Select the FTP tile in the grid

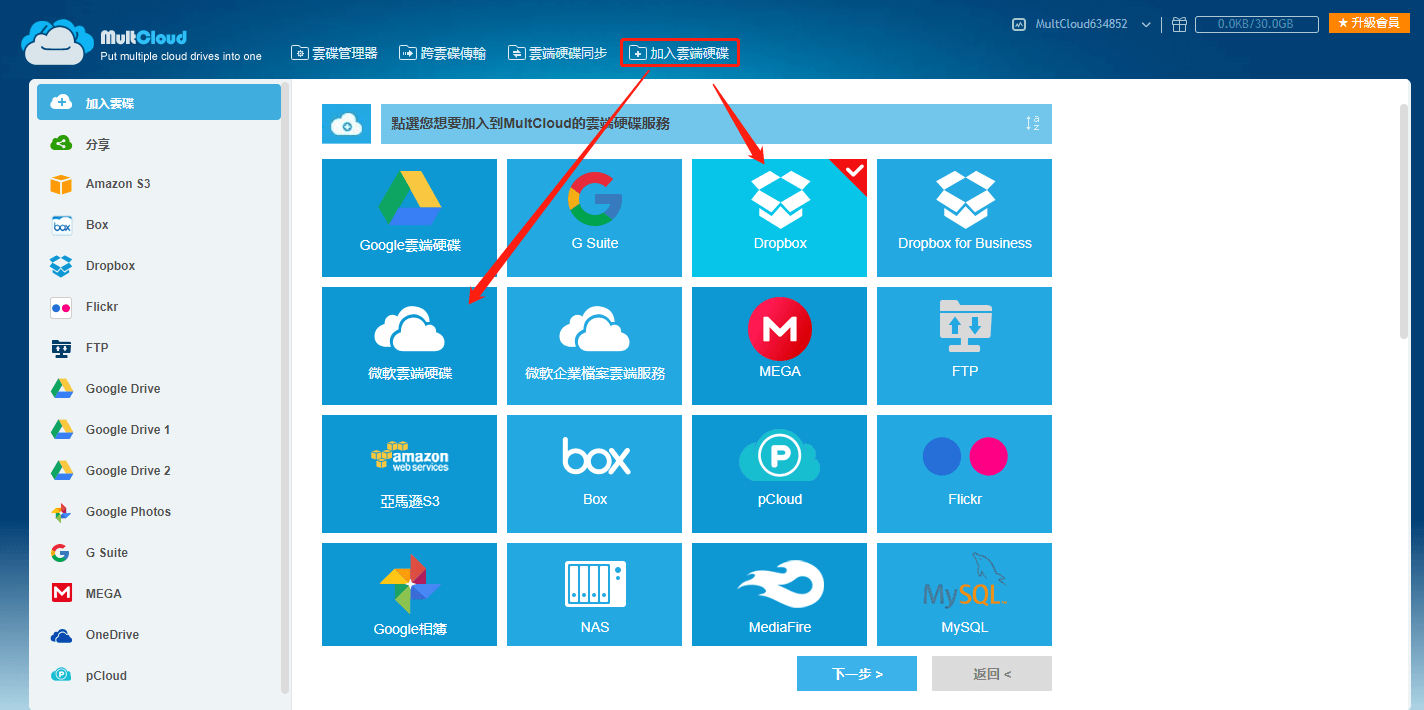click(964, 346)
